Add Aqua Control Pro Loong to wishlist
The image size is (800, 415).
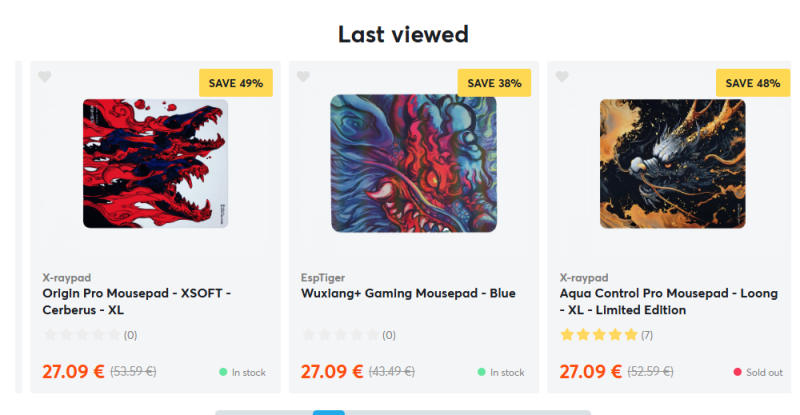click(562, 77)
